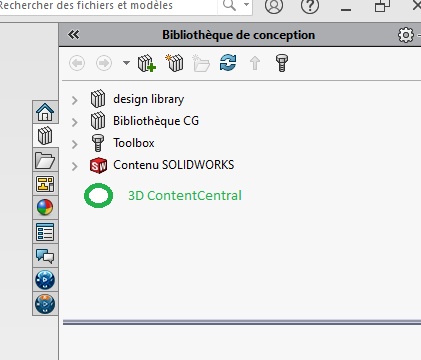The image size is (421, 360).
Task: Click the Toolbox bolt tree icon
Action: 98,143
